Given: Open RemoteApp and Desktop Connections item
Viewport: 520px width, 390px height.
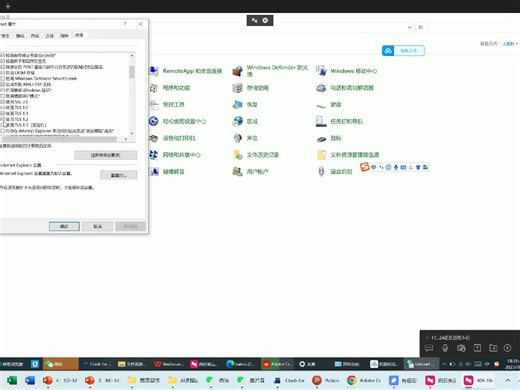Looking at the screenshot, I should click(x=185, y=71).
